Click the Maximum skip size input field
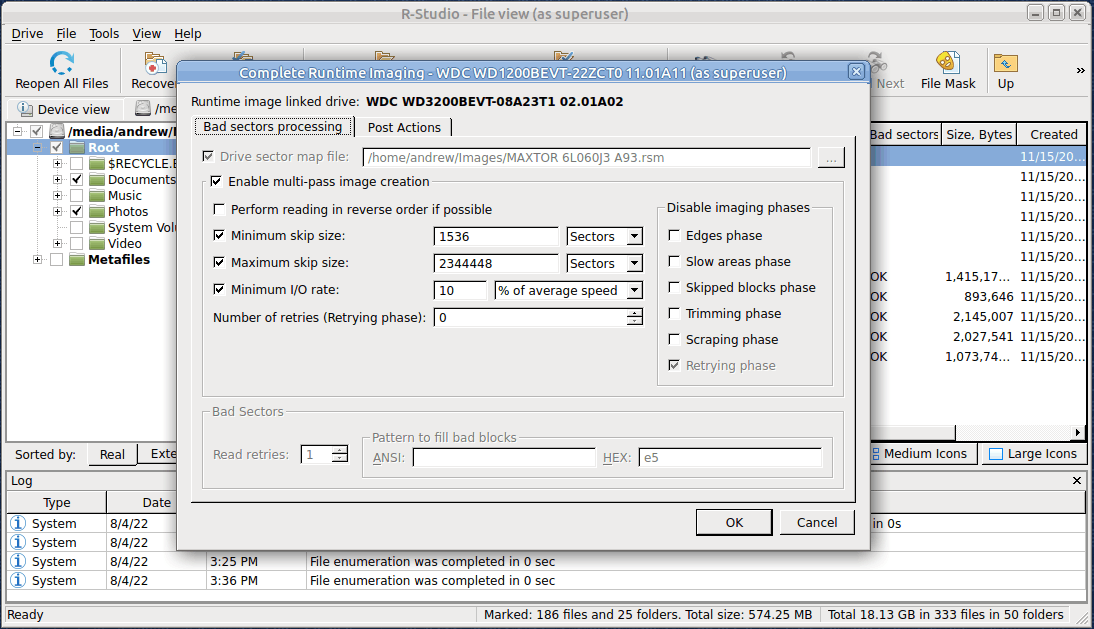The height and width of the screenshot is (629, 1094). coord(496,264)
